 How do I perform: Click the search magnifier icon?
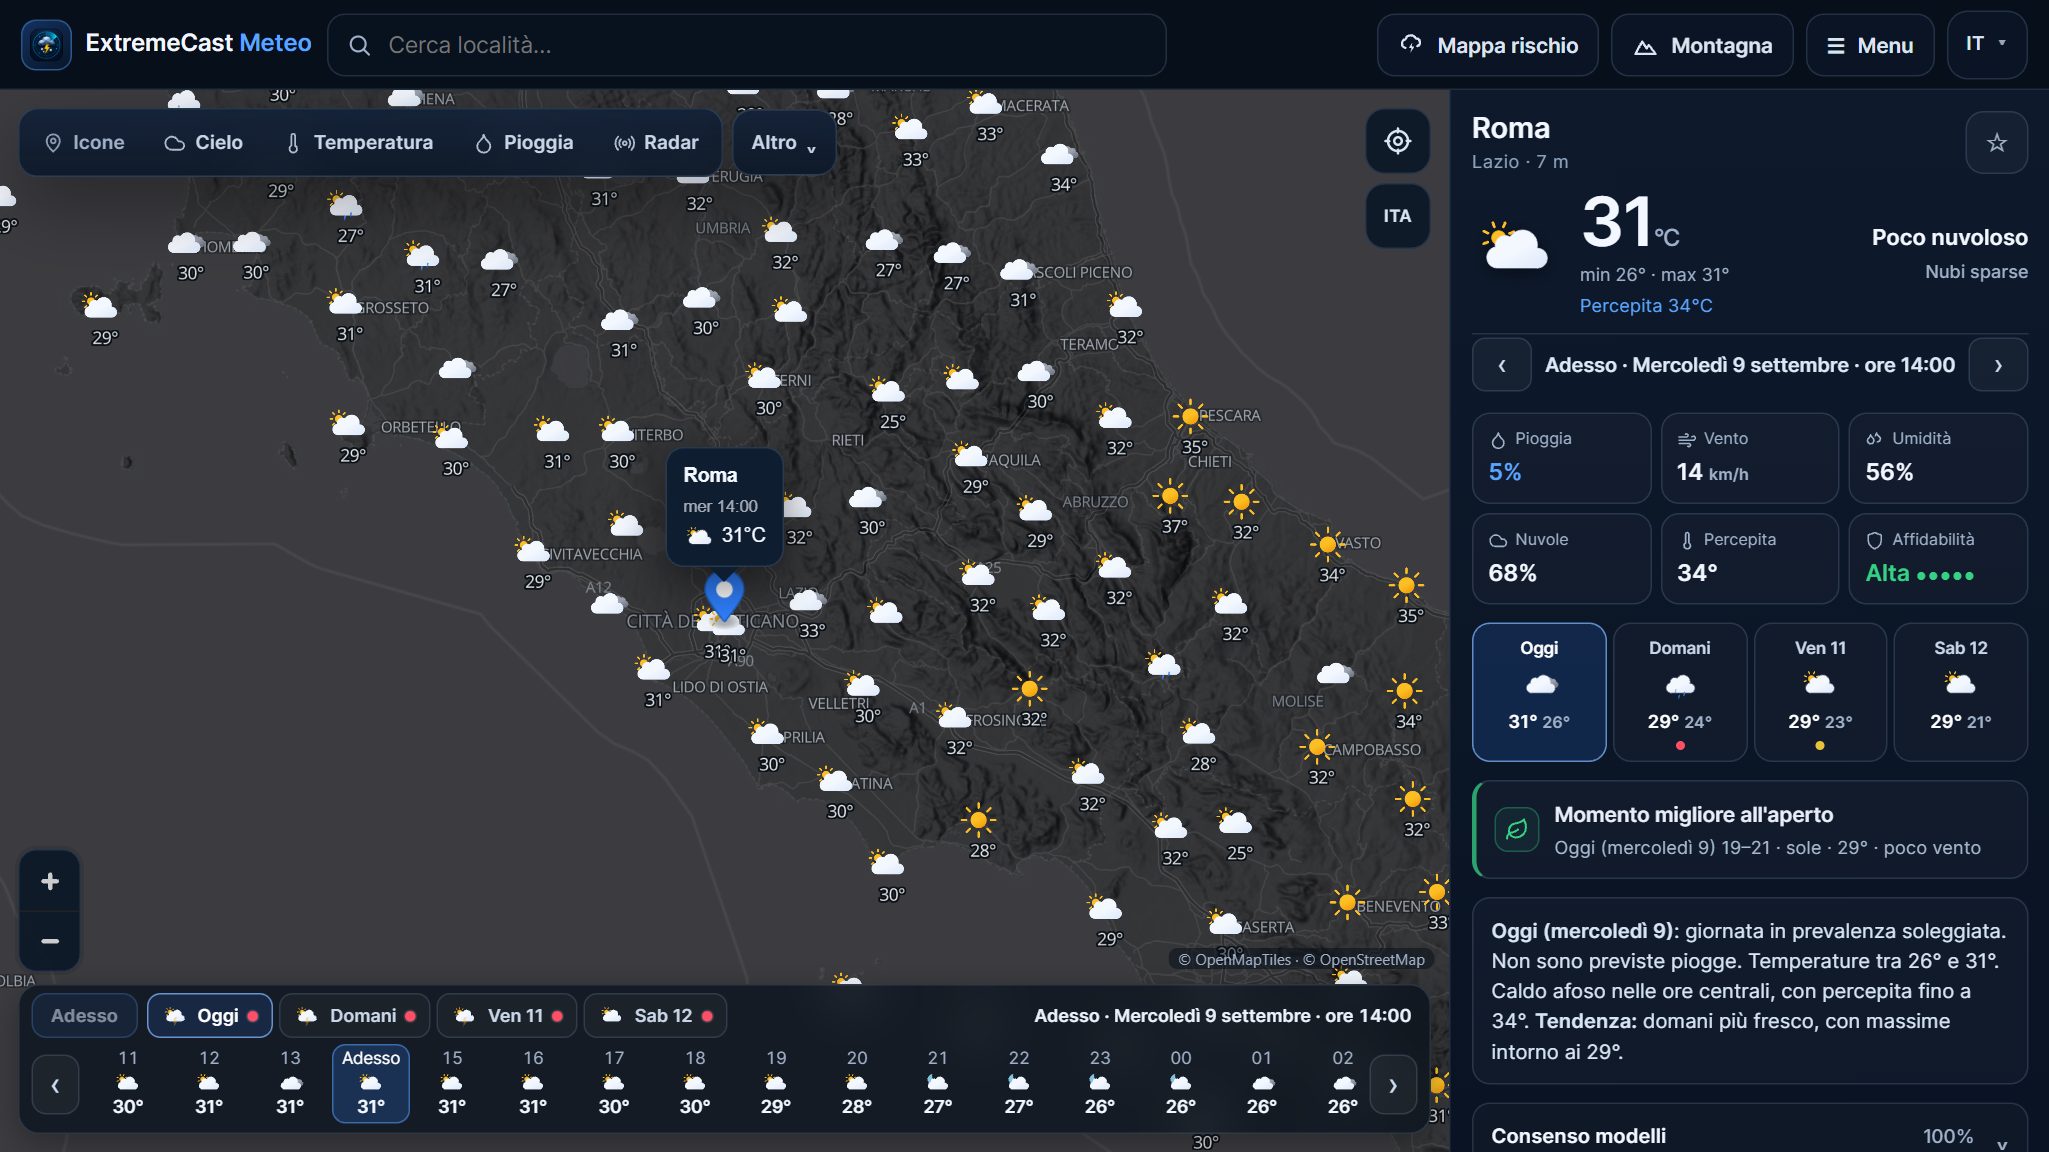360,45
